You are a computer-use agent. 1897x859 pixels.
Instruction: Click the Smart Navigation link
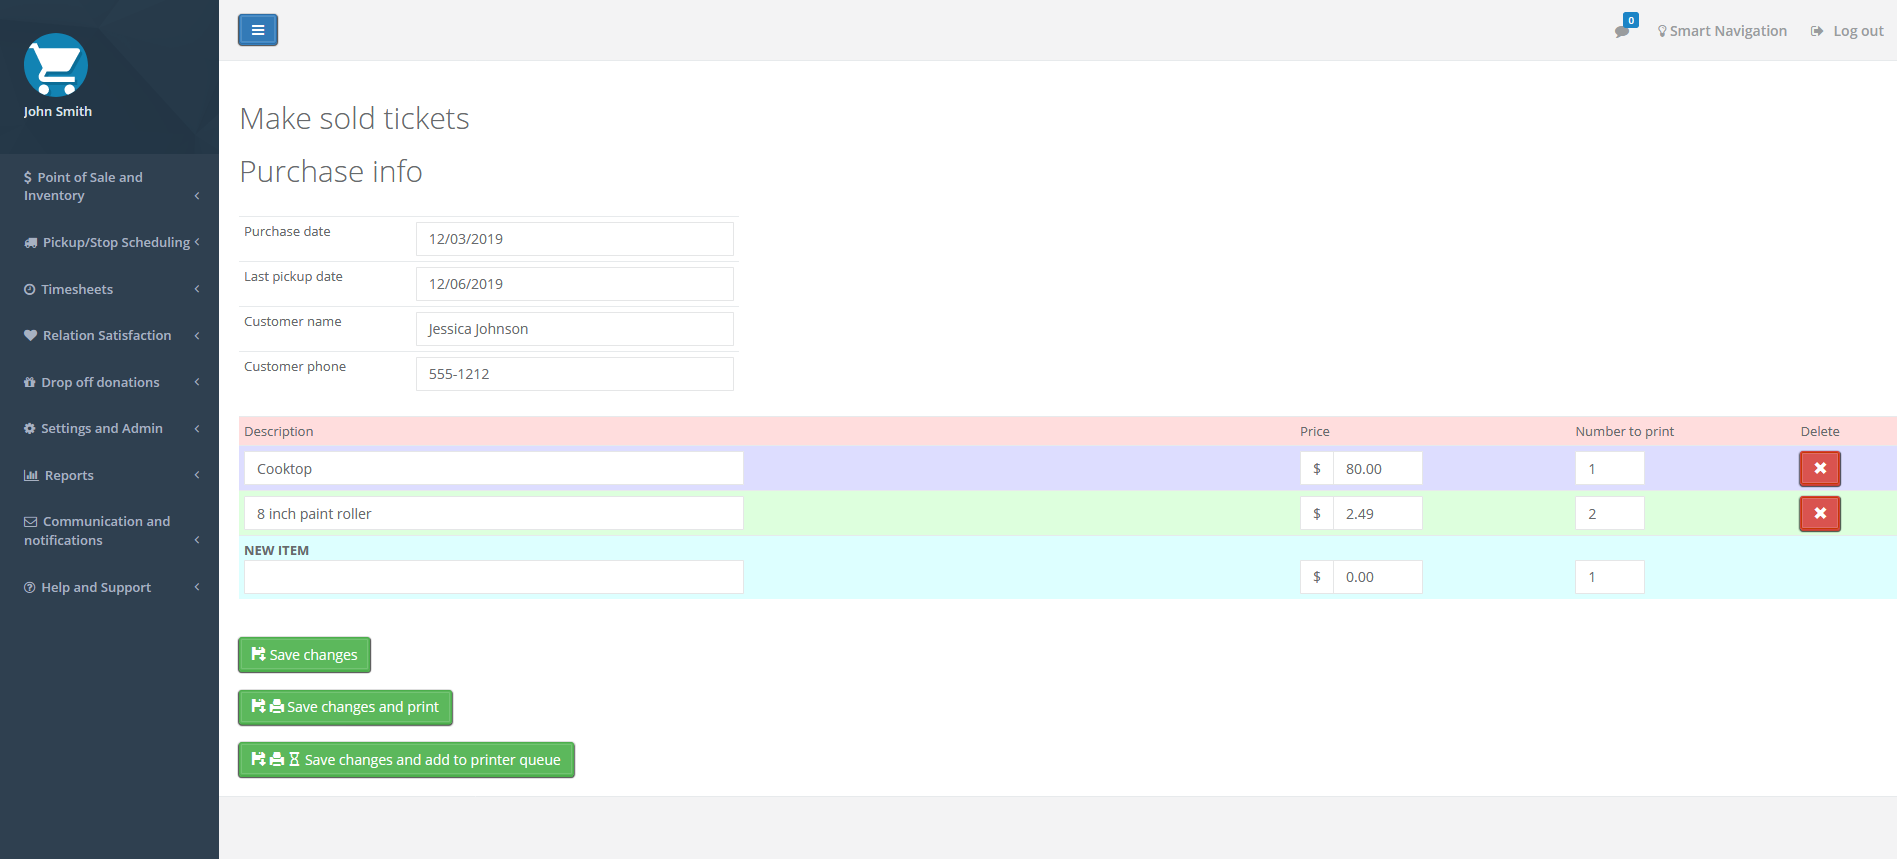pyautogui.click(x=1721, y=31)
